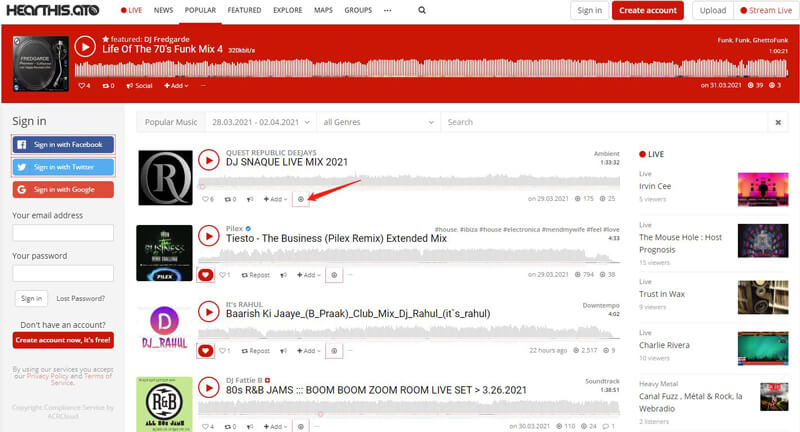Viewport: 800px width, 432px height.
Task: Sign in with Google
Action: (63, 189)
